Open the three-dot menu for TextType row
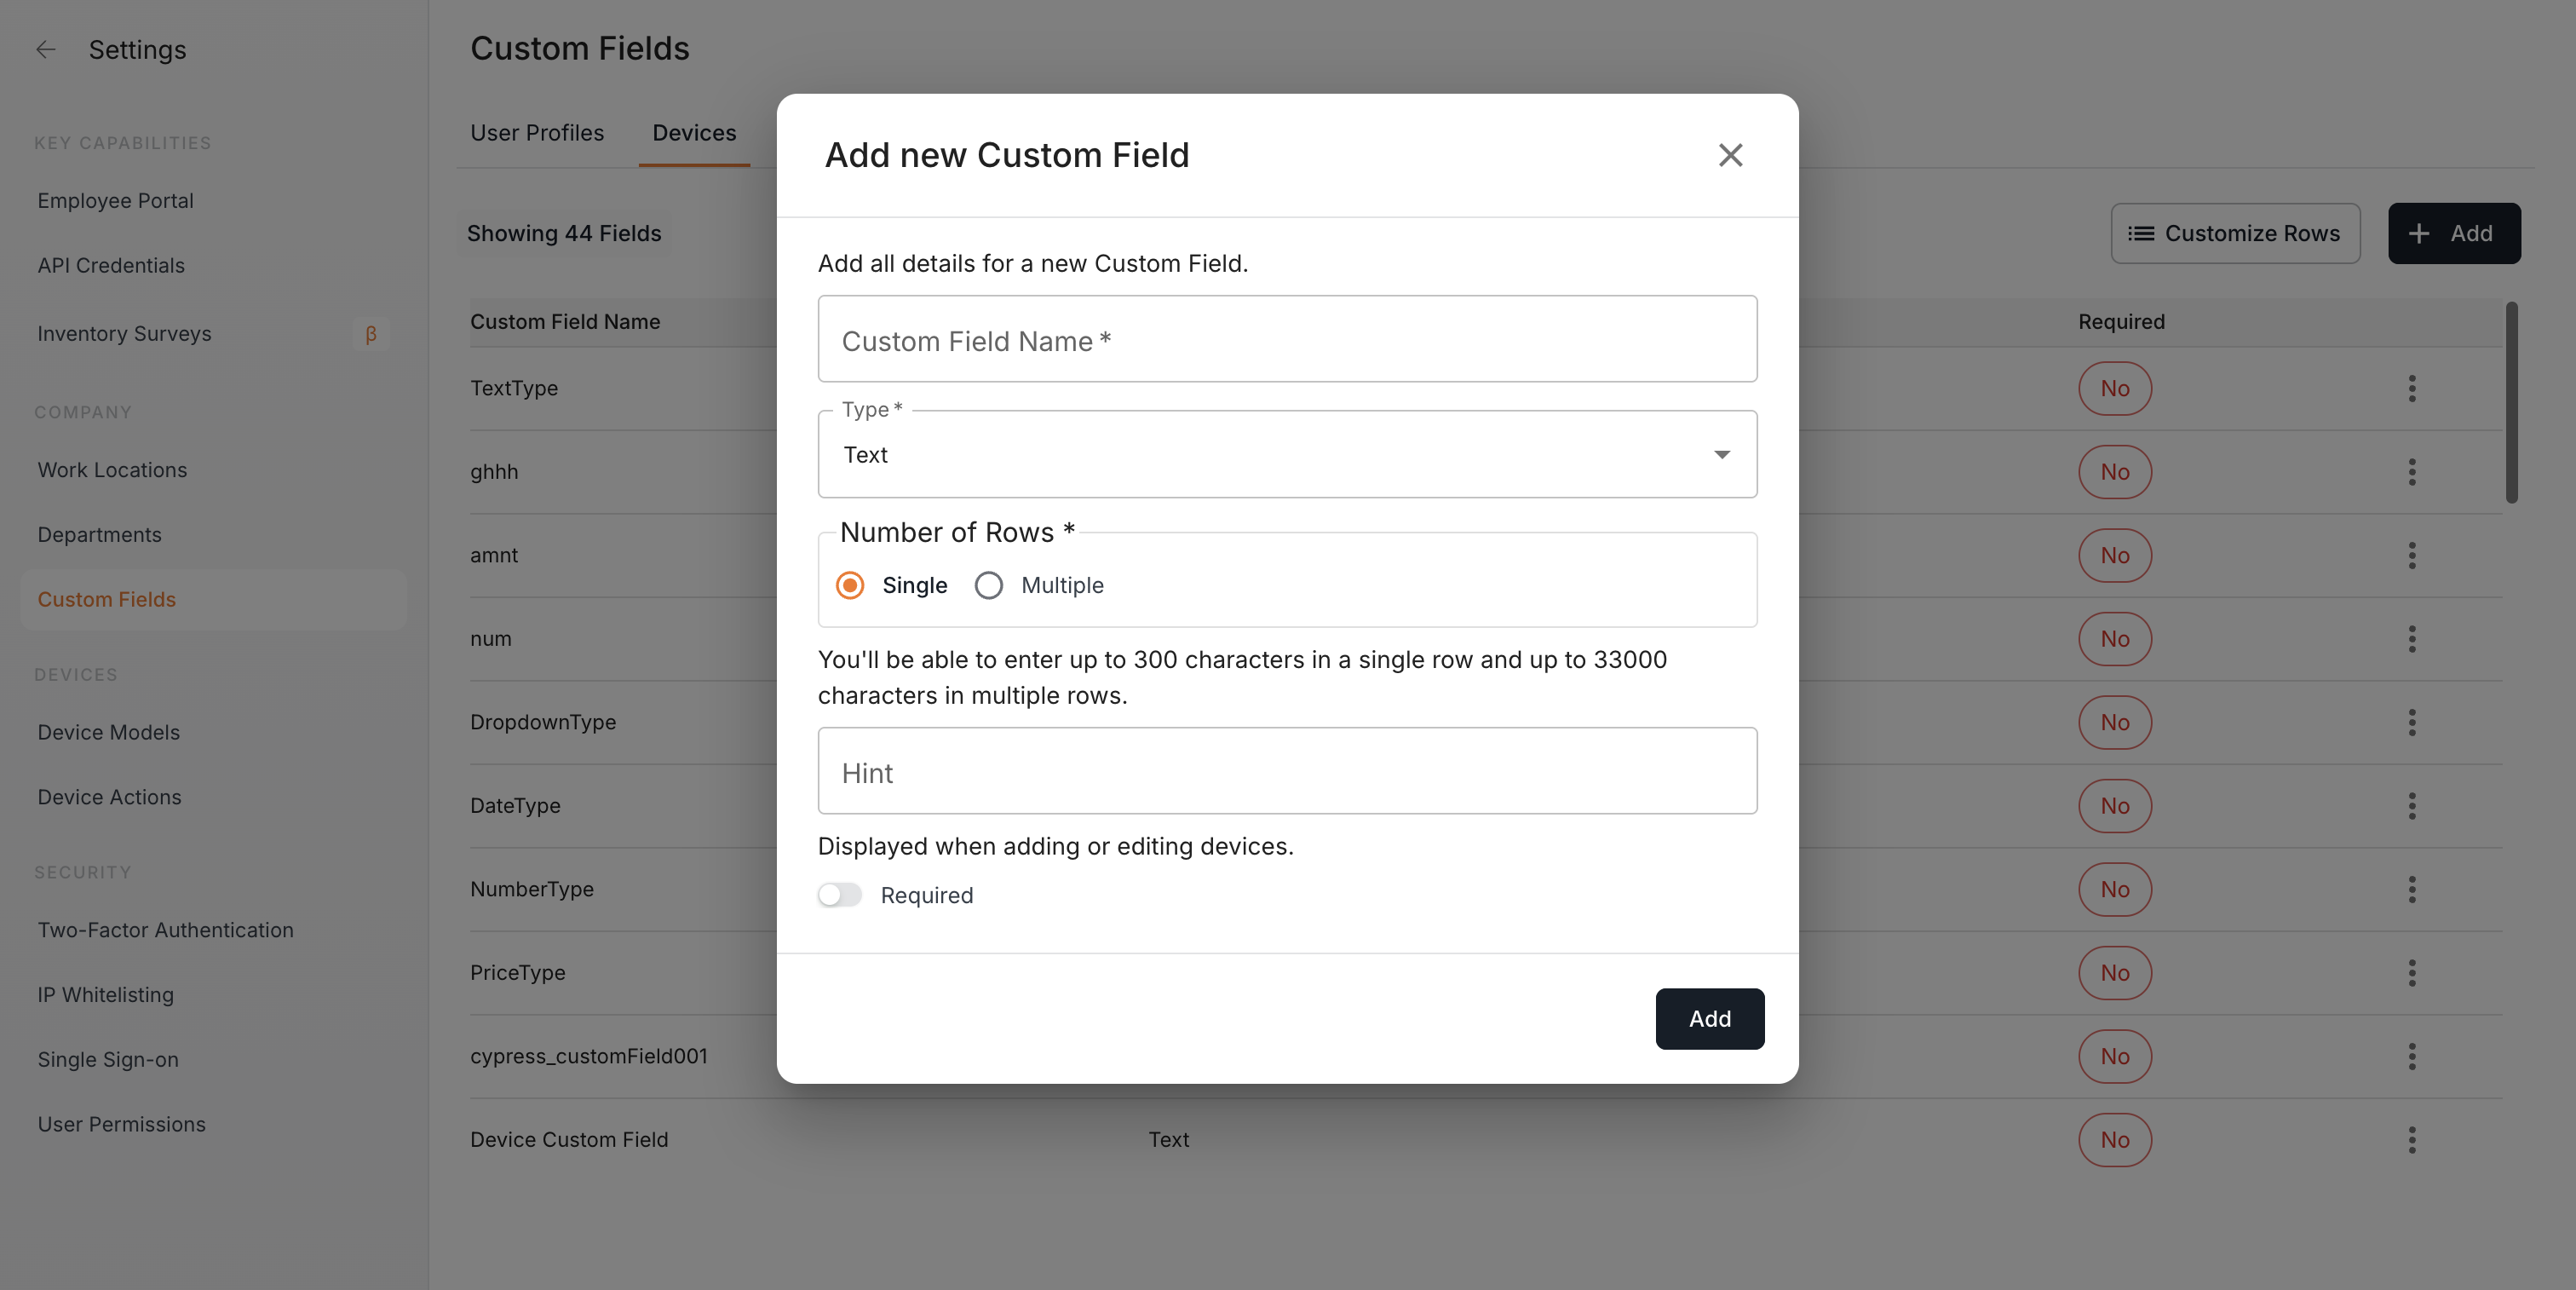The width and height of the screenshot is (2576, 1290). tap(2412, 388)
